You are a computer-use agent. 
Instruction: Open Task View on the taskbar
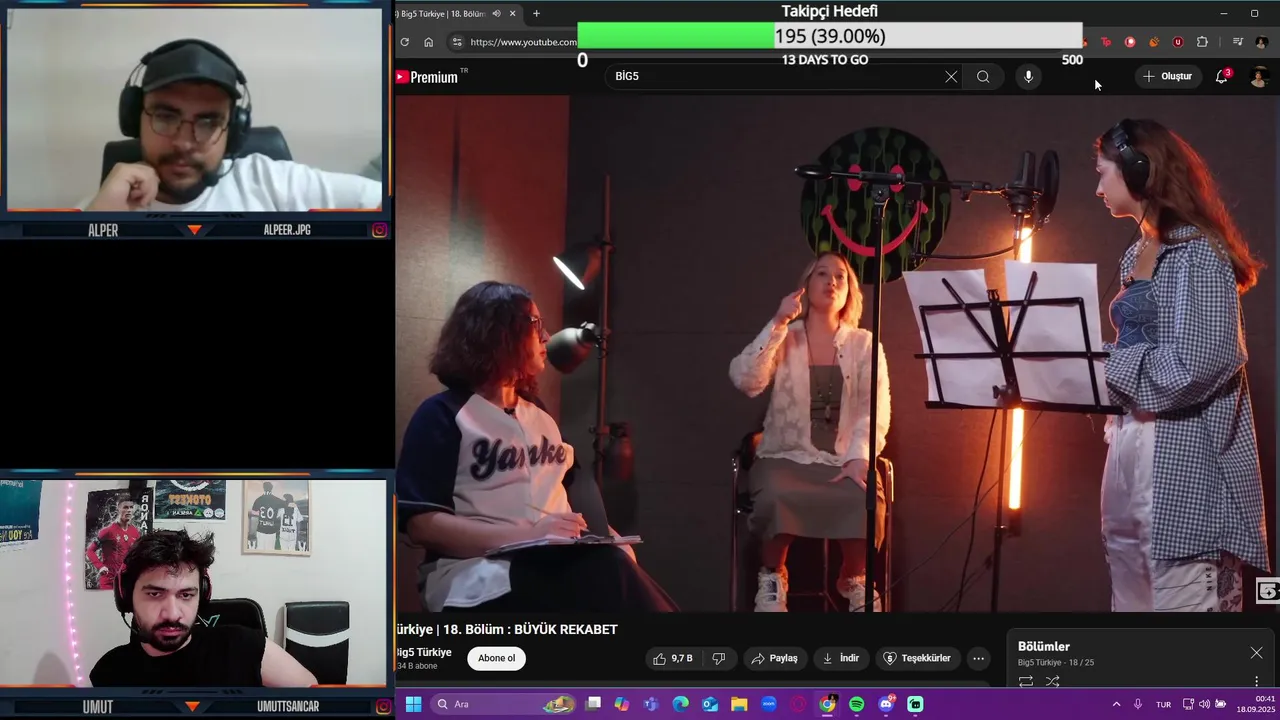tap(593, 704)
